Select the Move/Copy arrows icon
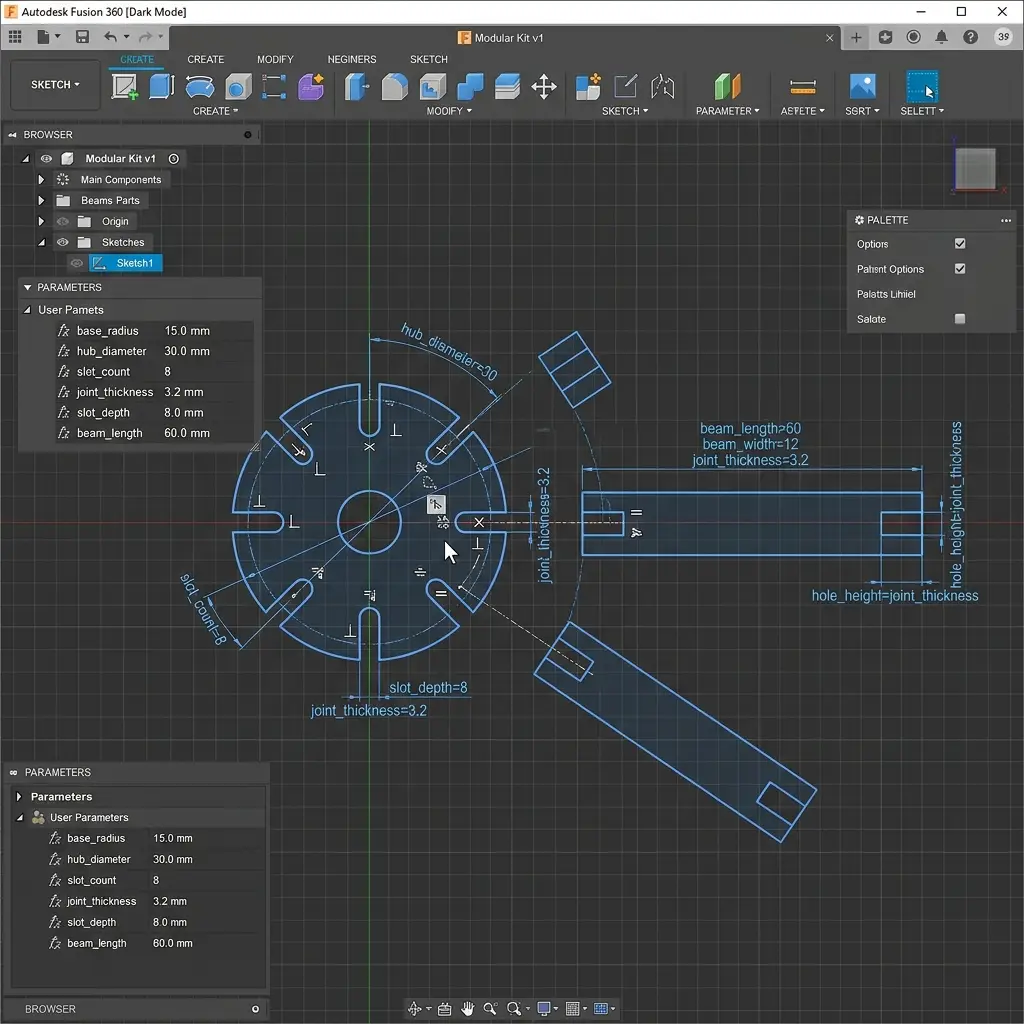Image resolution: width=1024 pixels, height=1024 pixels. pos(544,86)
